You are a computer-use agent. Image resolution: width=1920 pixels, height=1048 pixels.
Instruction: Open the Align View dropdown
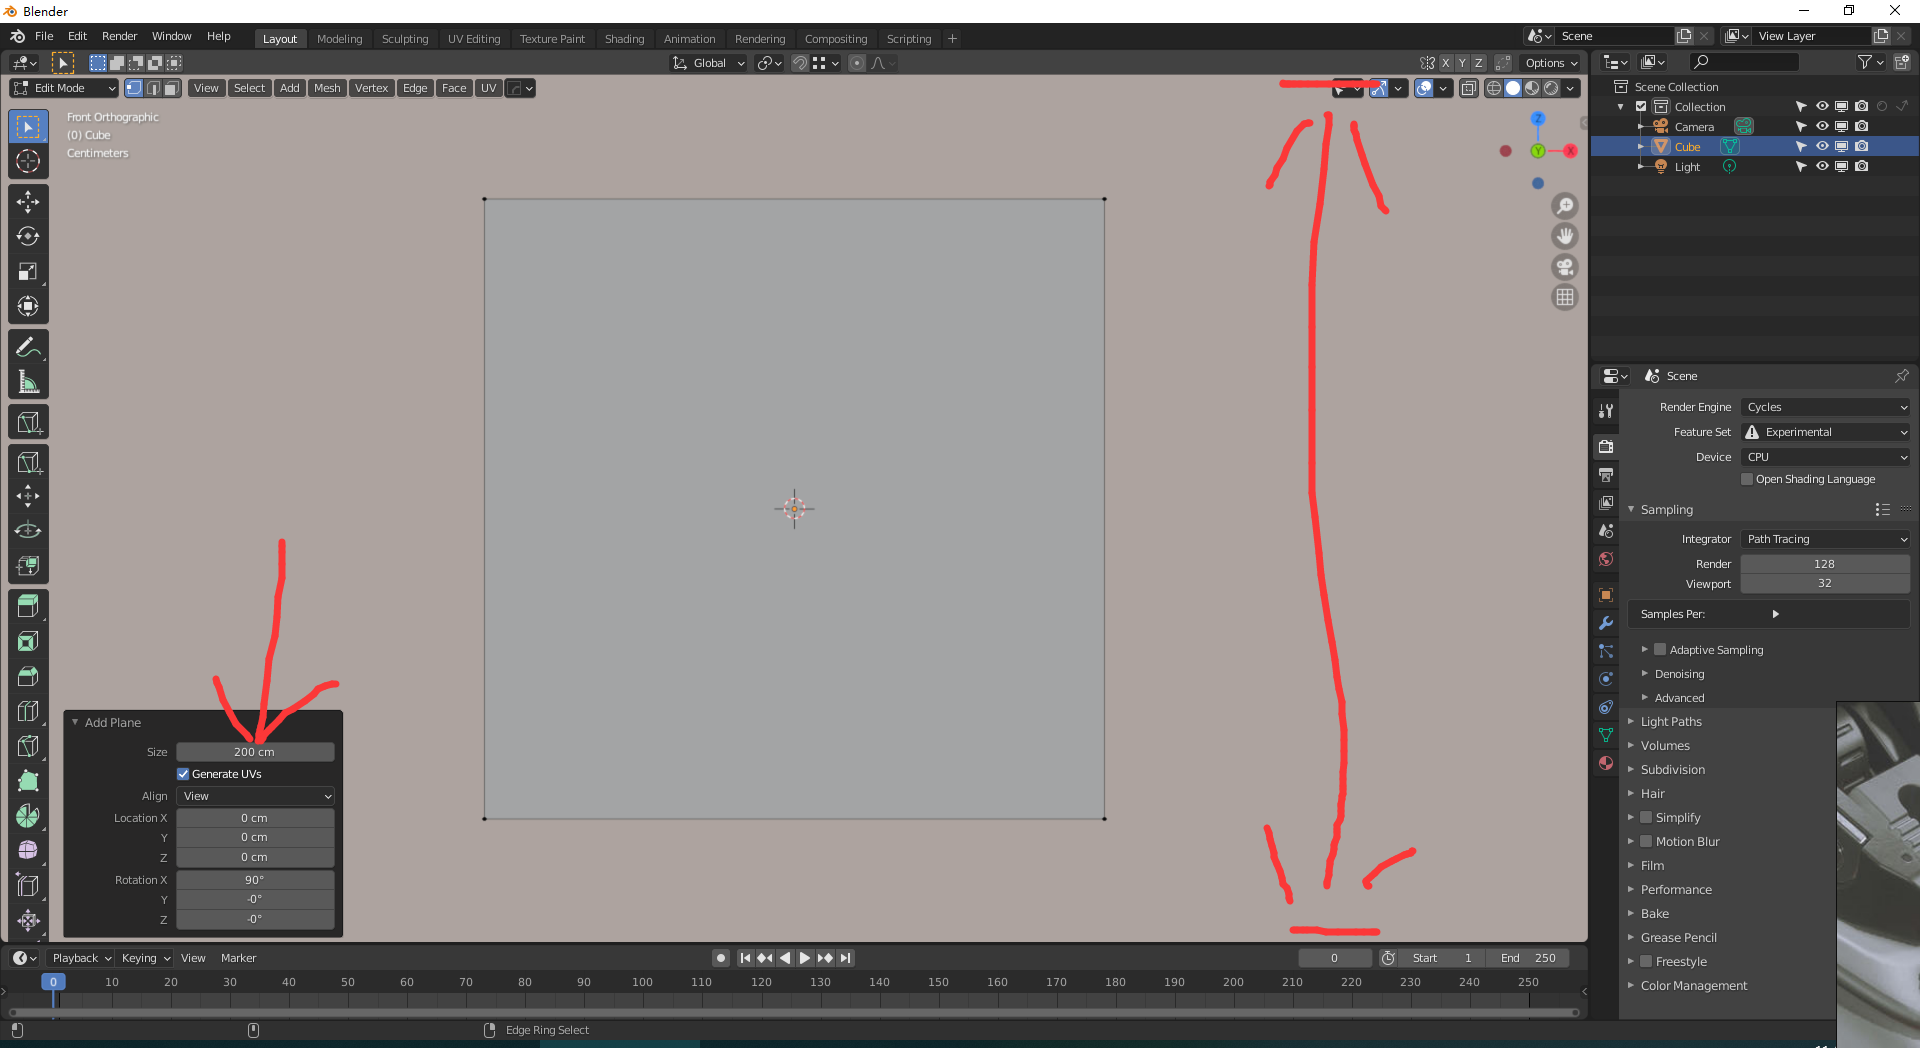point(255,796)
